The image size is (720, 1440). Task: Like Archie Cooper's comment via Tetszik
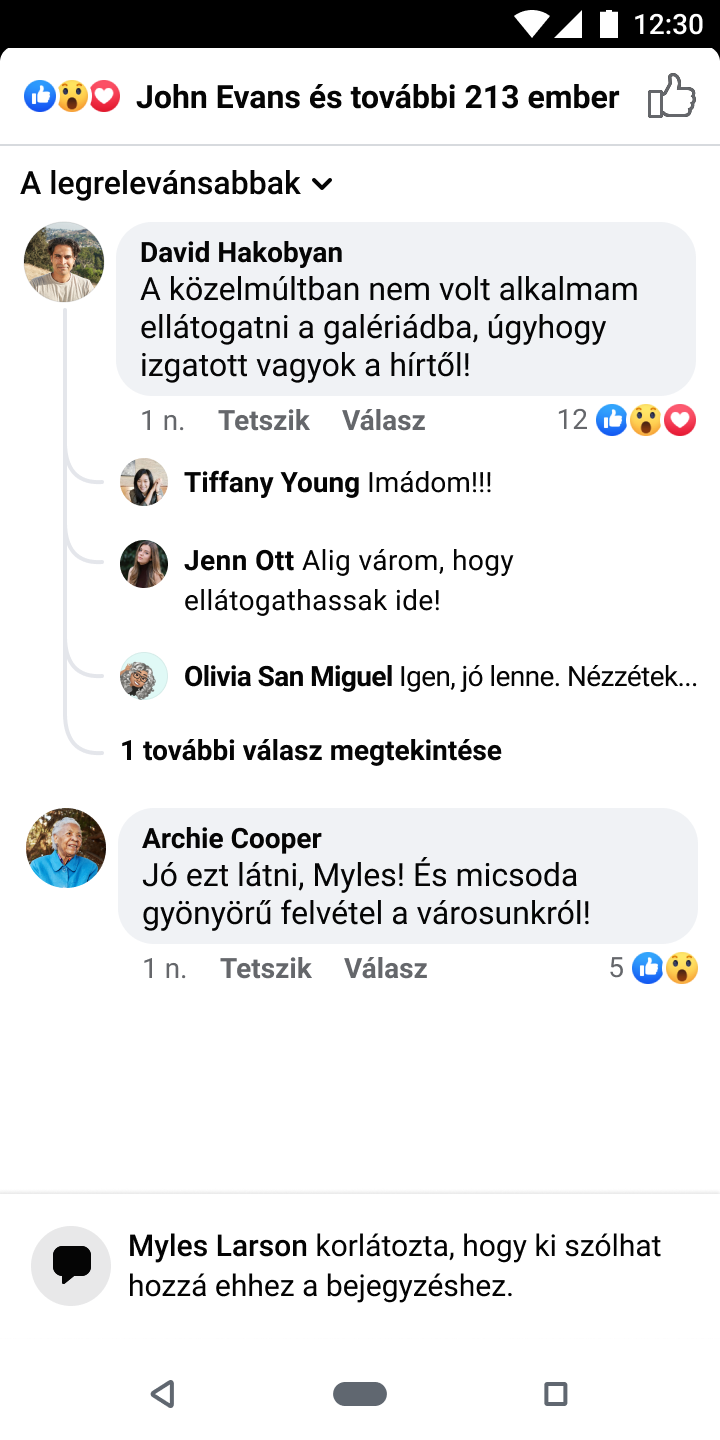point(266,968)
